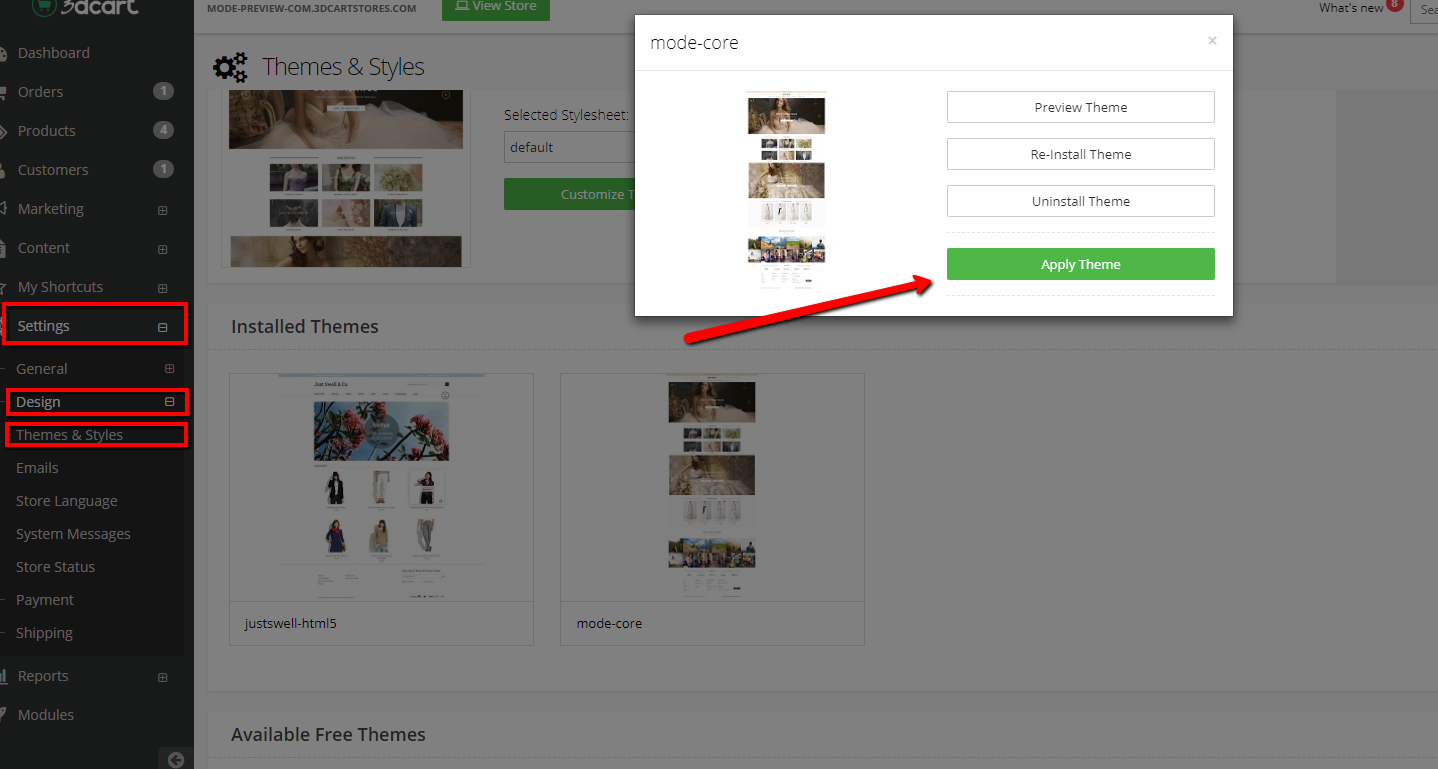Click the Preview Theme button
This screenshot has width=1438, height=769.
pos(1080,107)
